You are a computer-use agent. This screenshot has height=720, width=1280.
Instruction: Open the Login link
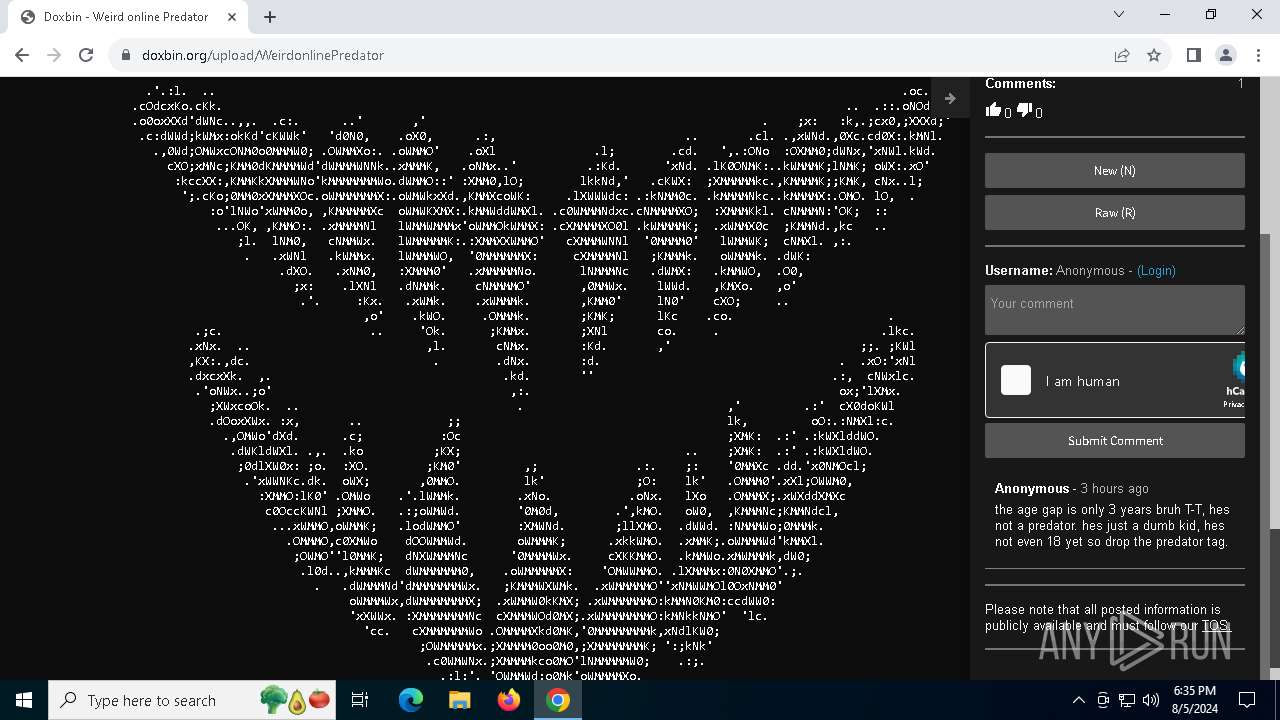[1156, 271]
